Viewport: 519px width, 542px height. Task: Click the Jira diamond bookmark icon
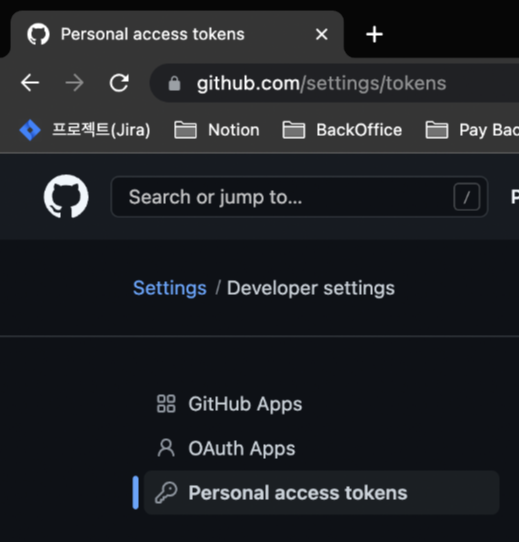pos(30,130)
